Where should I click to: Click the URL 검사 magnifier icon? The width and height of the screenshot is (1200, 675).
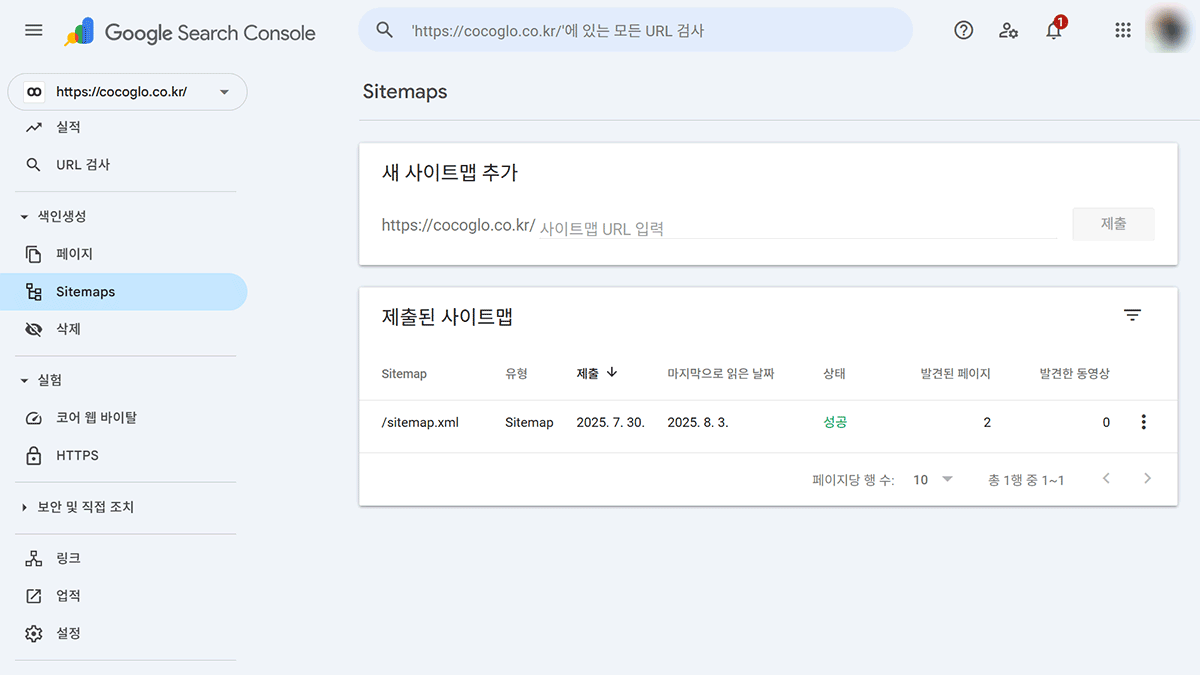[x=34, y=165]
